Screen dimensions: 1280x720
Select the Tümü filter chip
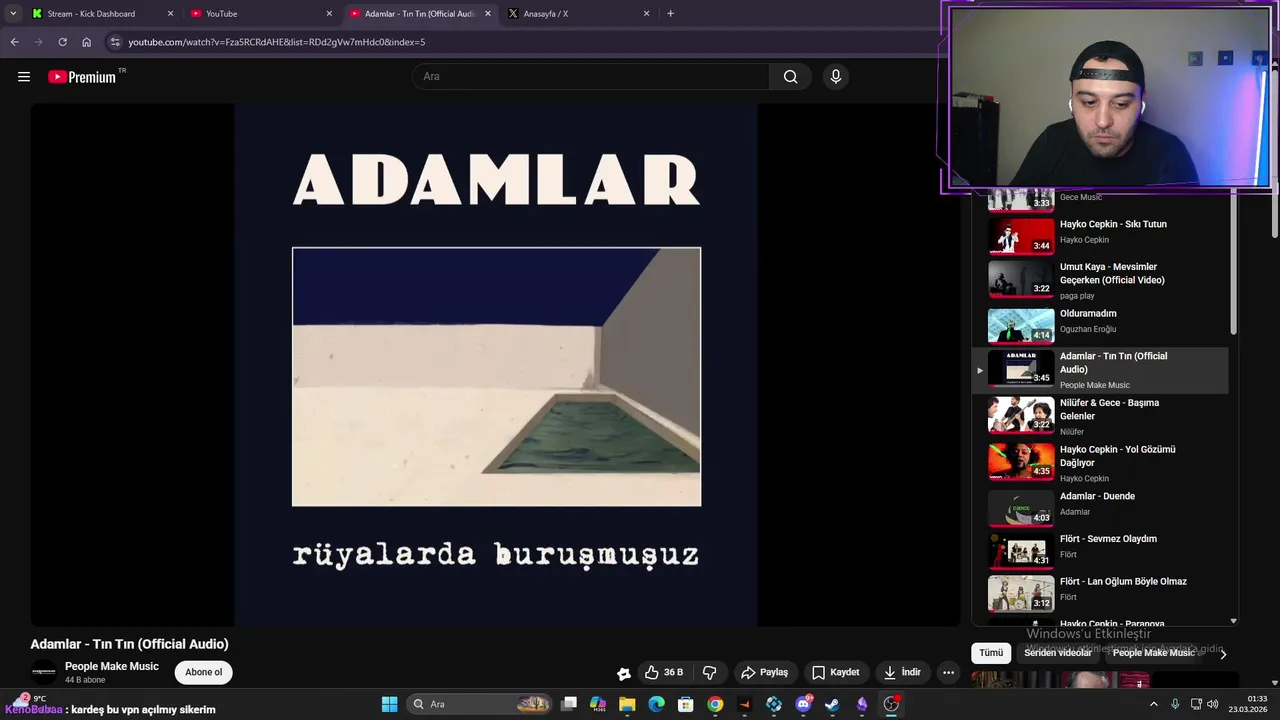tap(991, 653)
